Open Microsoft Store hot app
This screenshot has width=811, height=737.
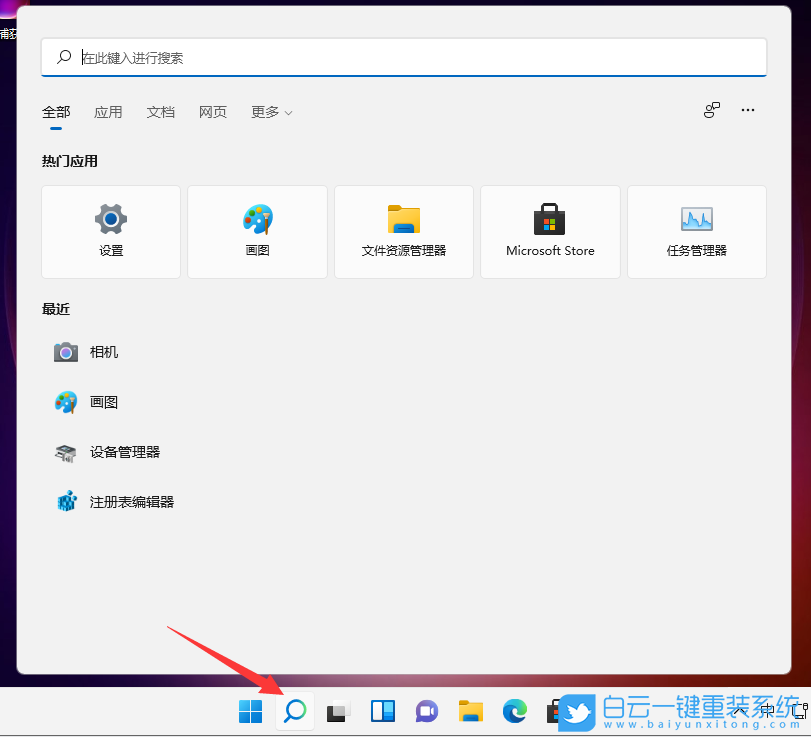(550, 231)
